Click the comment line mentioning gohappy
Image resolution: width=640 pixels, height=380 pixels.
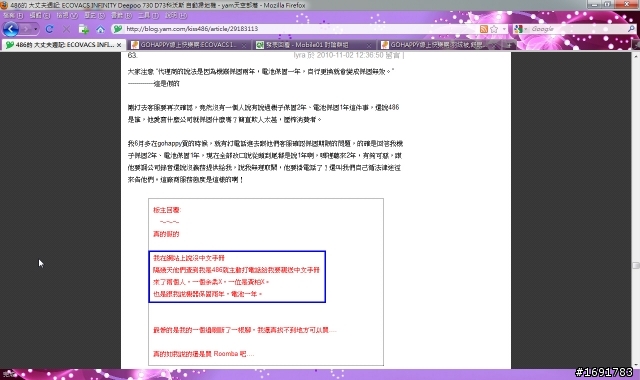[265, 144]
